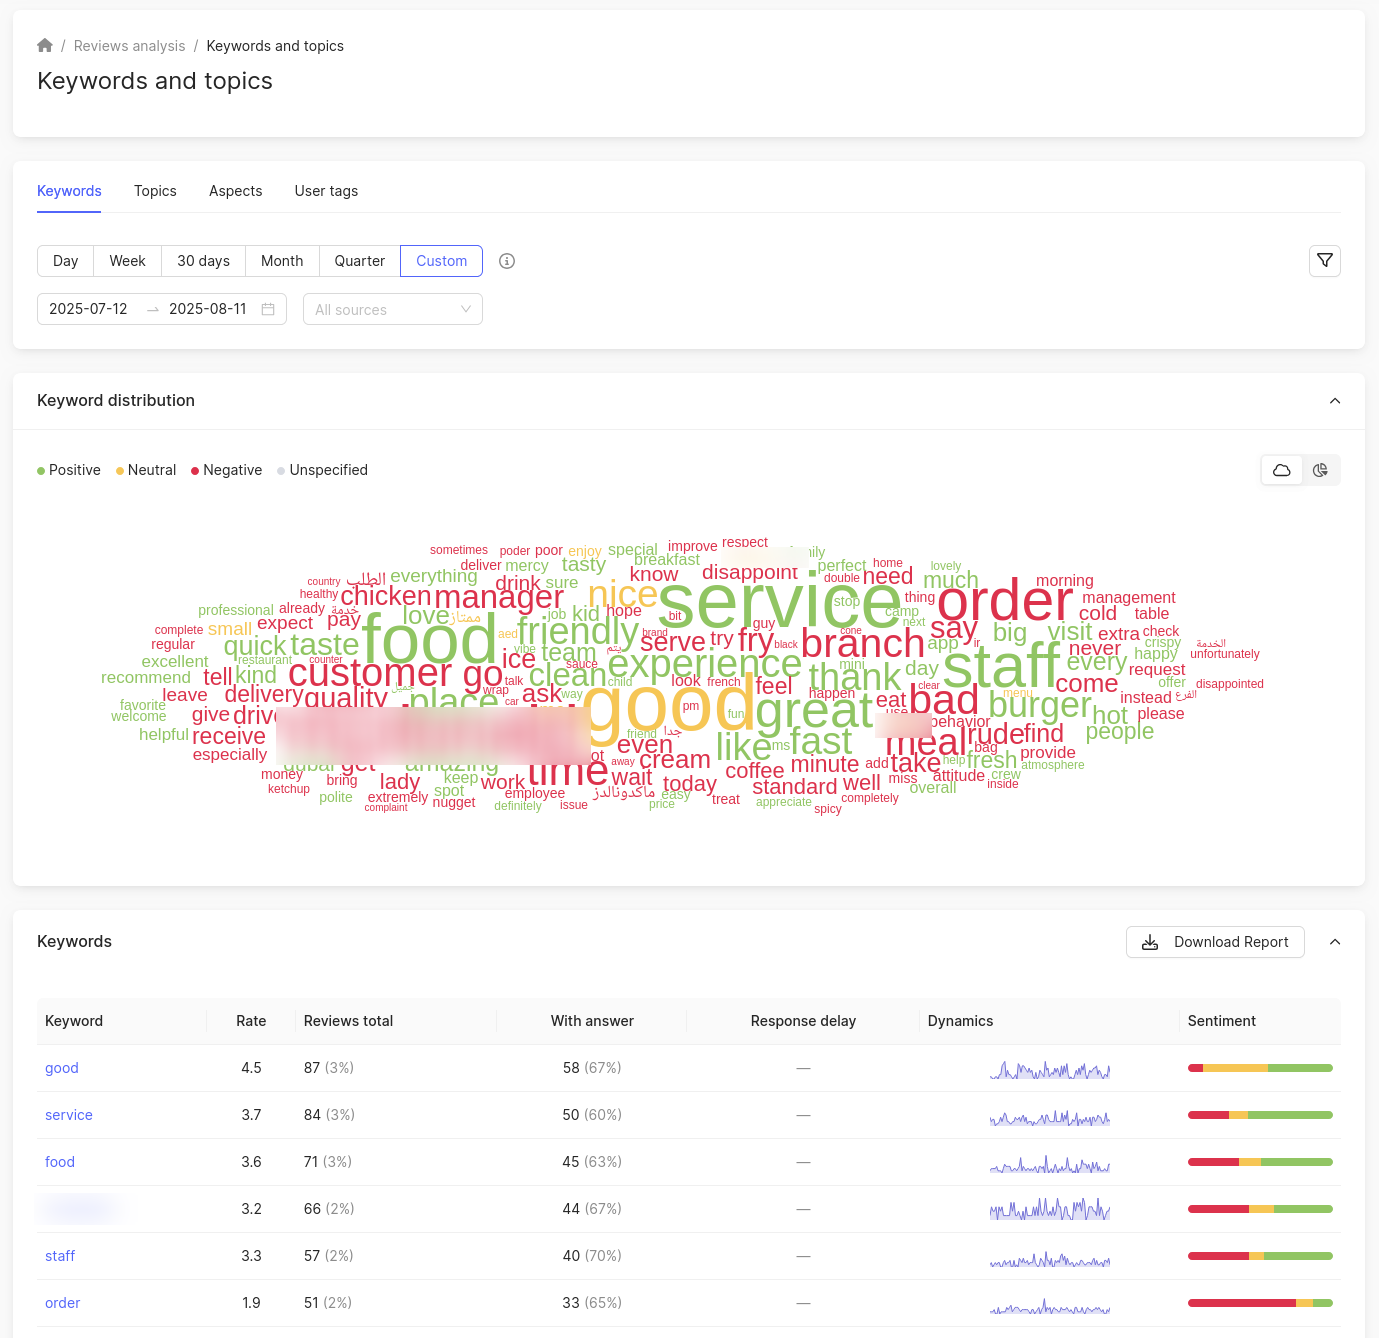This screenshot has width=1379, height=1338.
Task: Open the User tags tab
Action: pos(326,191)
